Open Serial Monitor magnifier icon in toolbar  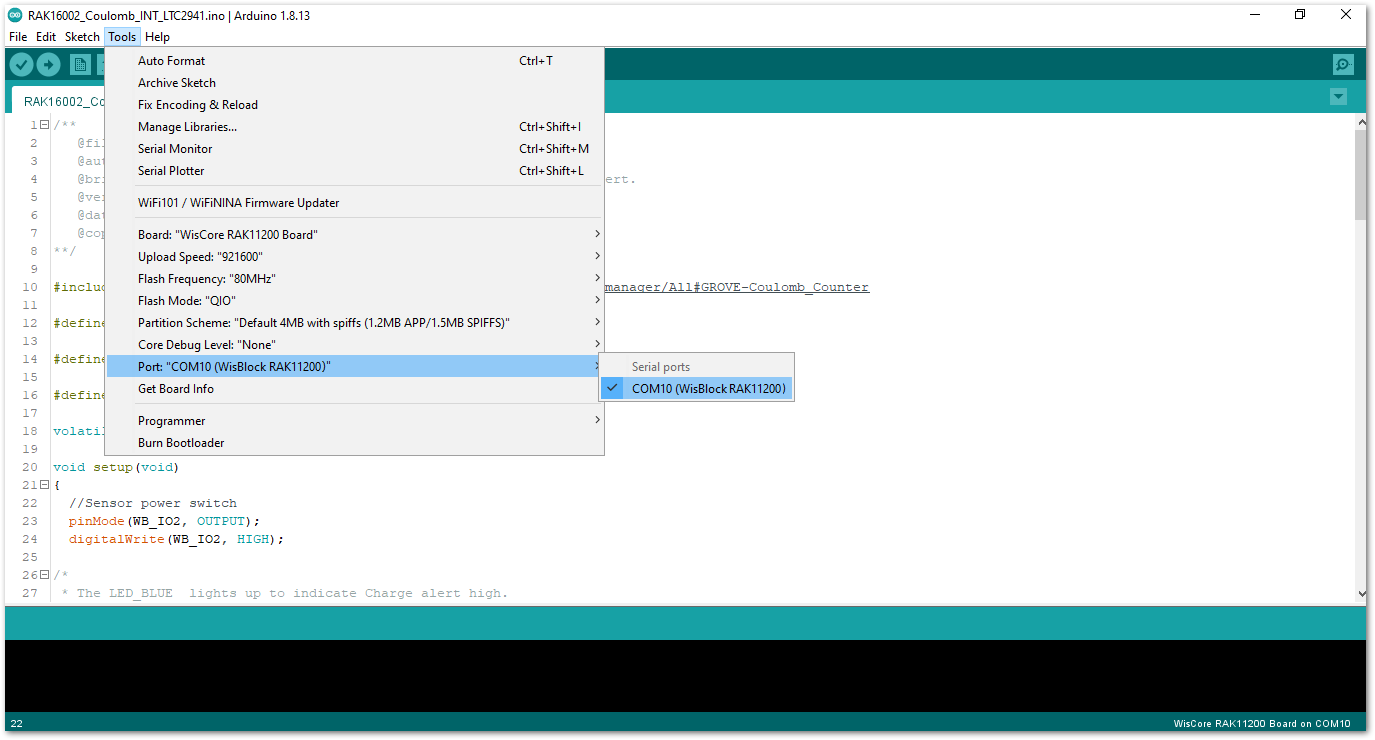coord(1343,65)
